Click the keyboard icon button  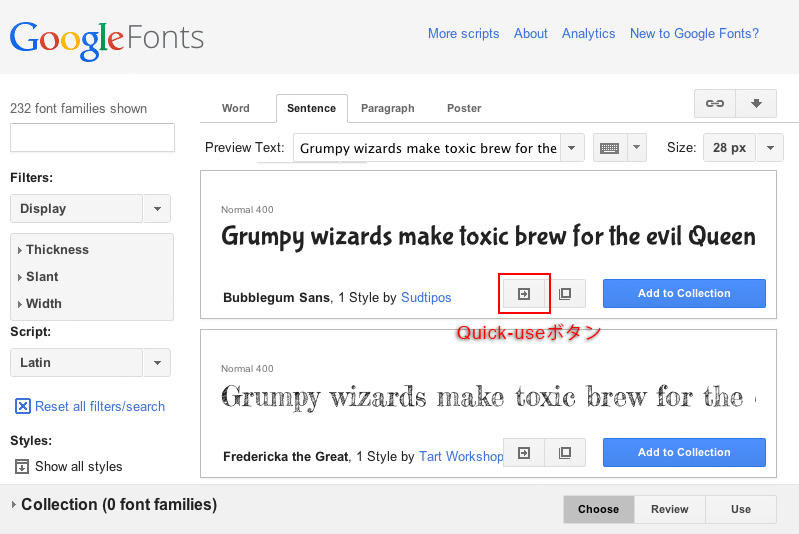609,148
